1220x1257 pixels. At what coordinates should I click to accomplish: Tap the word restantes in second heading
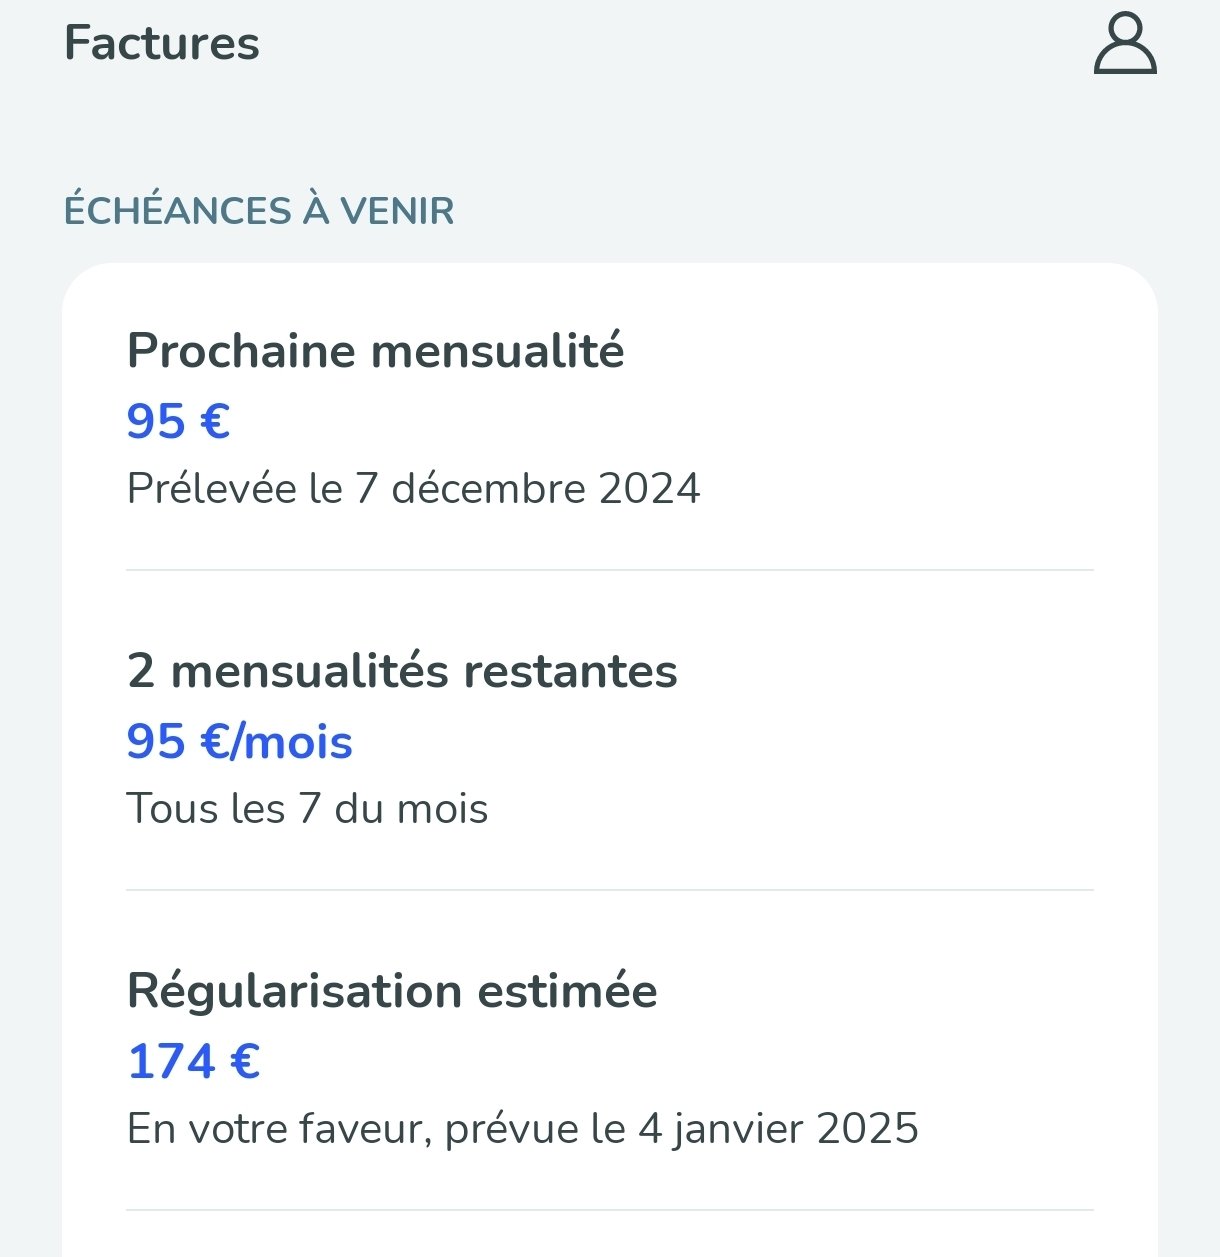click(571, 671)
